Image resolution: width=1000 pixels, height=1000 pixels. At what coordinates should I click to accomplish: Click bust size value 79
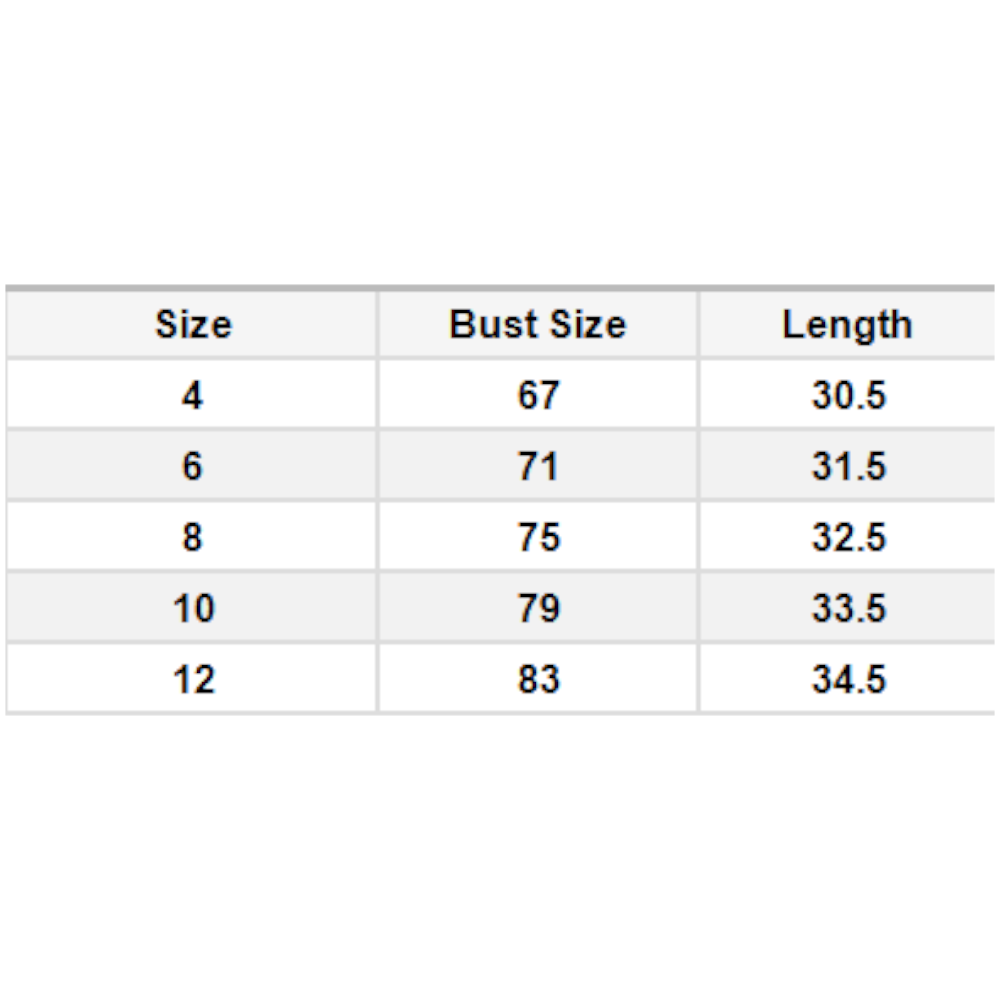538,608
